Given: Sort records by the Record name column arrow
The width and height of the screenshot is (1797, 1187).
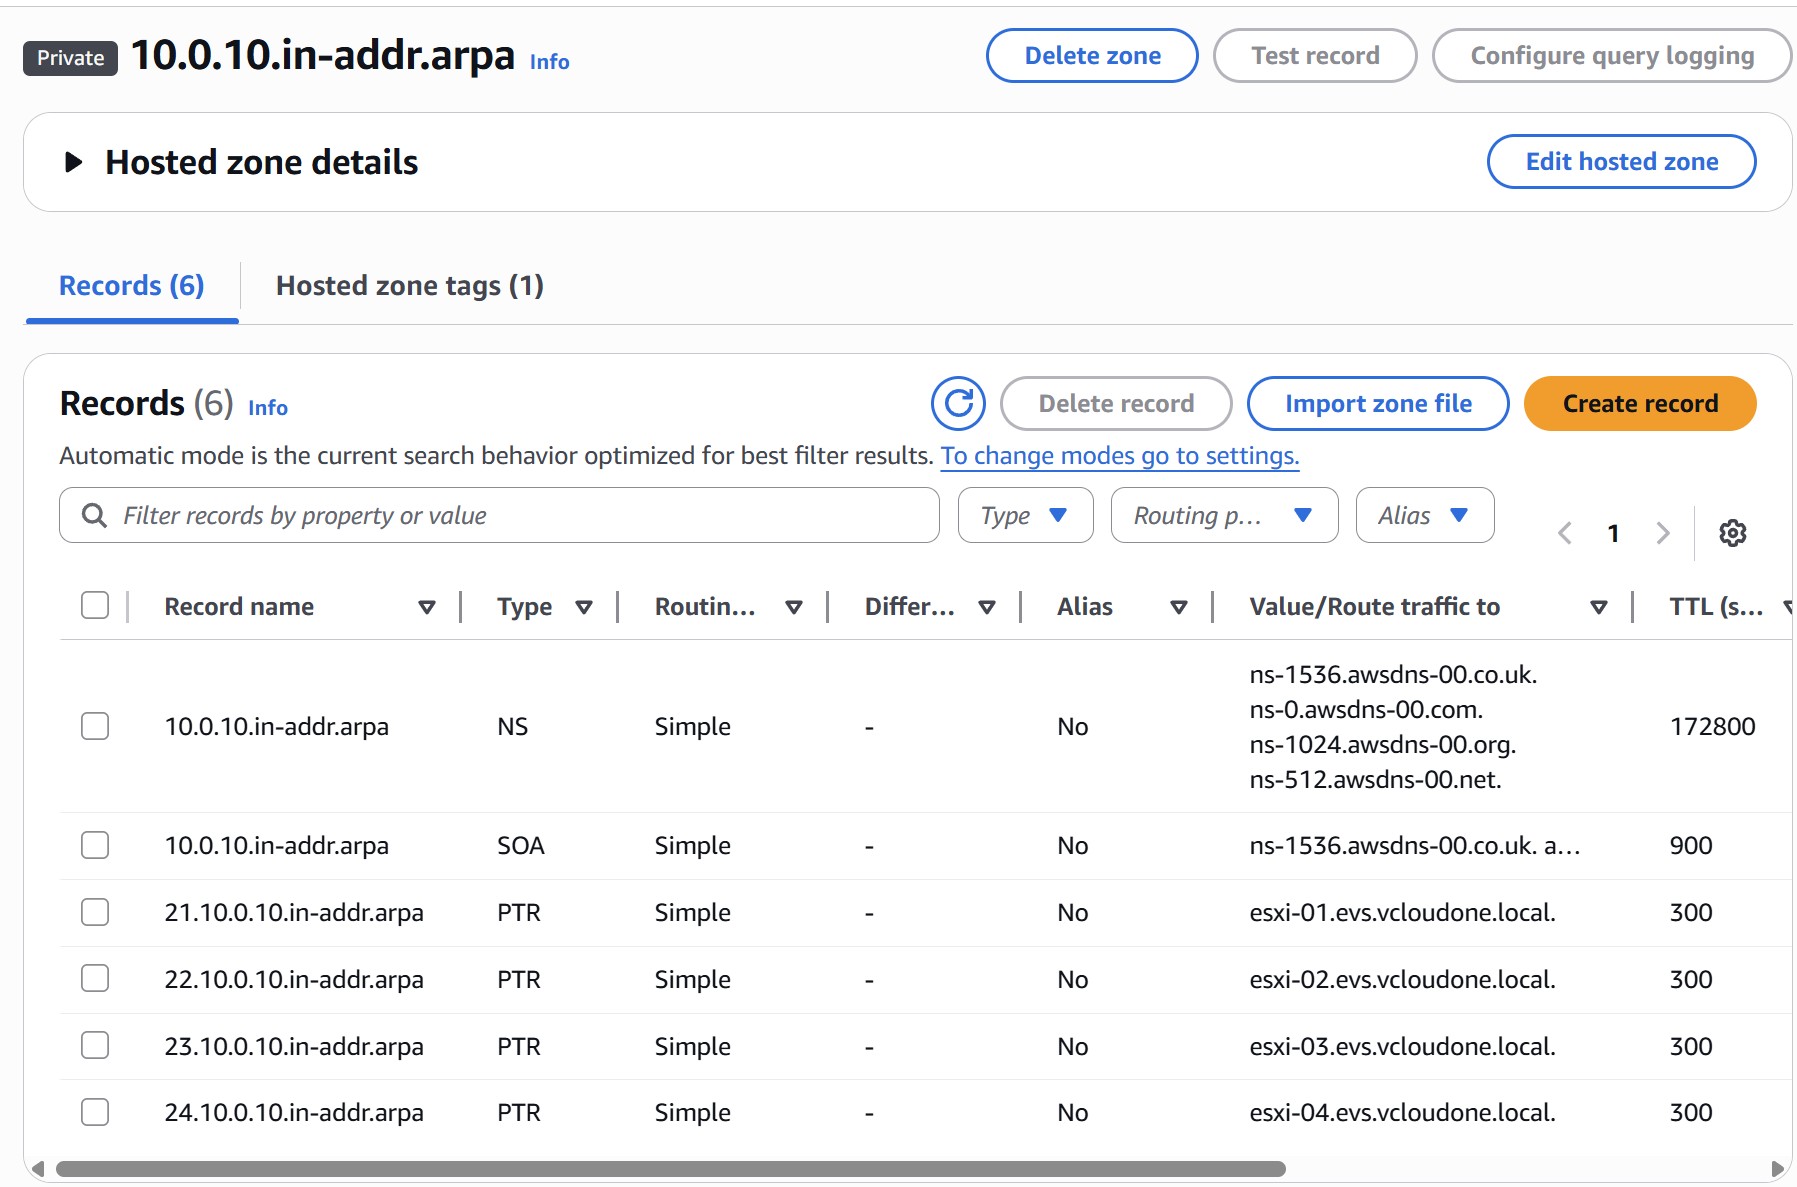Looking at the screenshot, I should pyautogui.click(x=428, y=606).
